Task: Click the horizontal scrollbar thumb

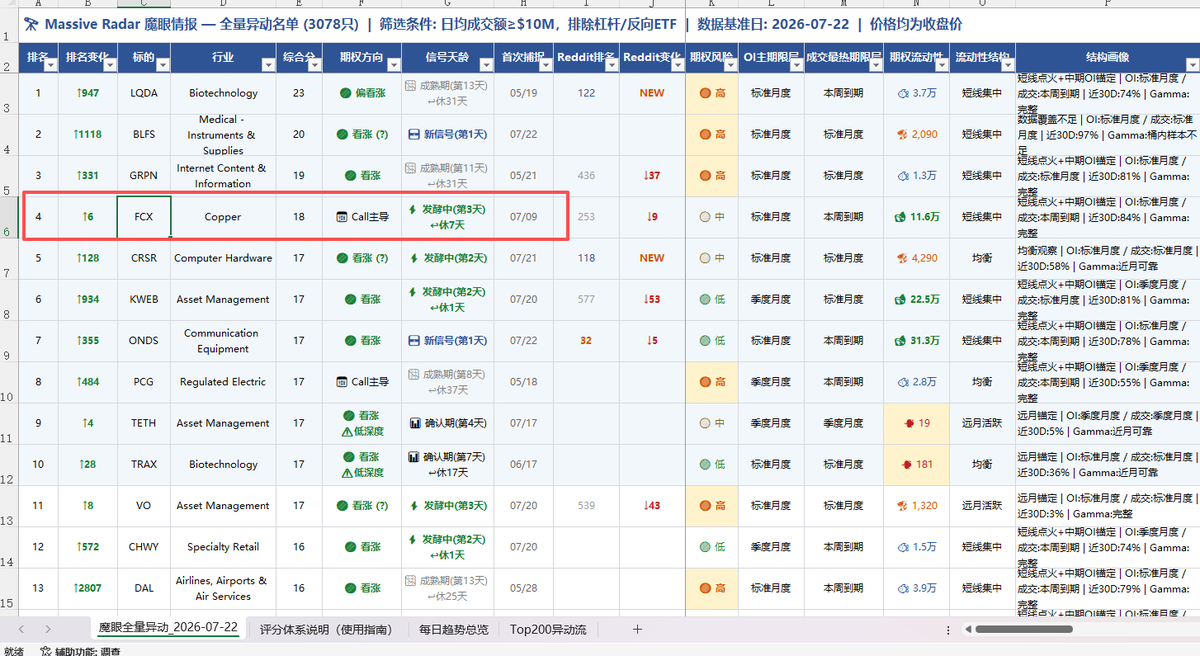Action: pos(1023,629)
